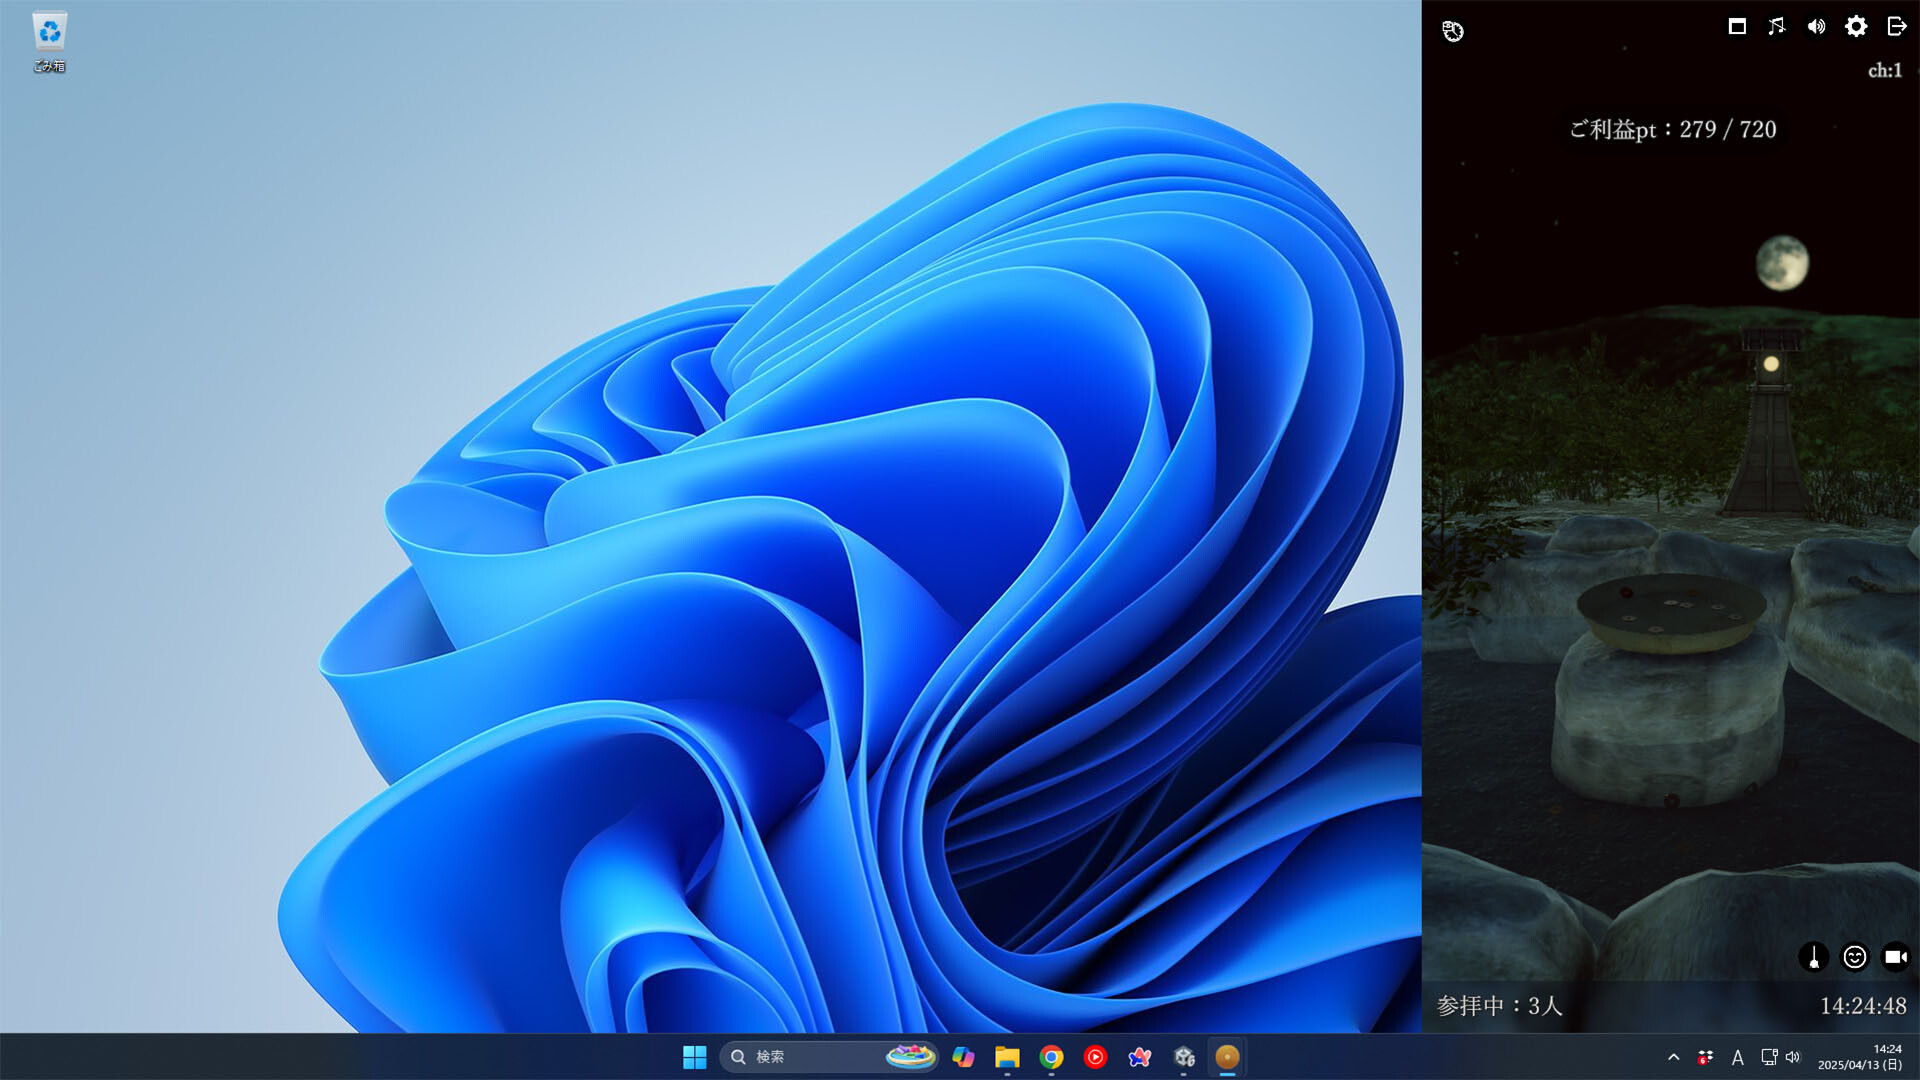Image resolution: width=1920 pixels, height=1080 pixels.
Task: Click the offering stone basin
Action: coord(1671,610)
